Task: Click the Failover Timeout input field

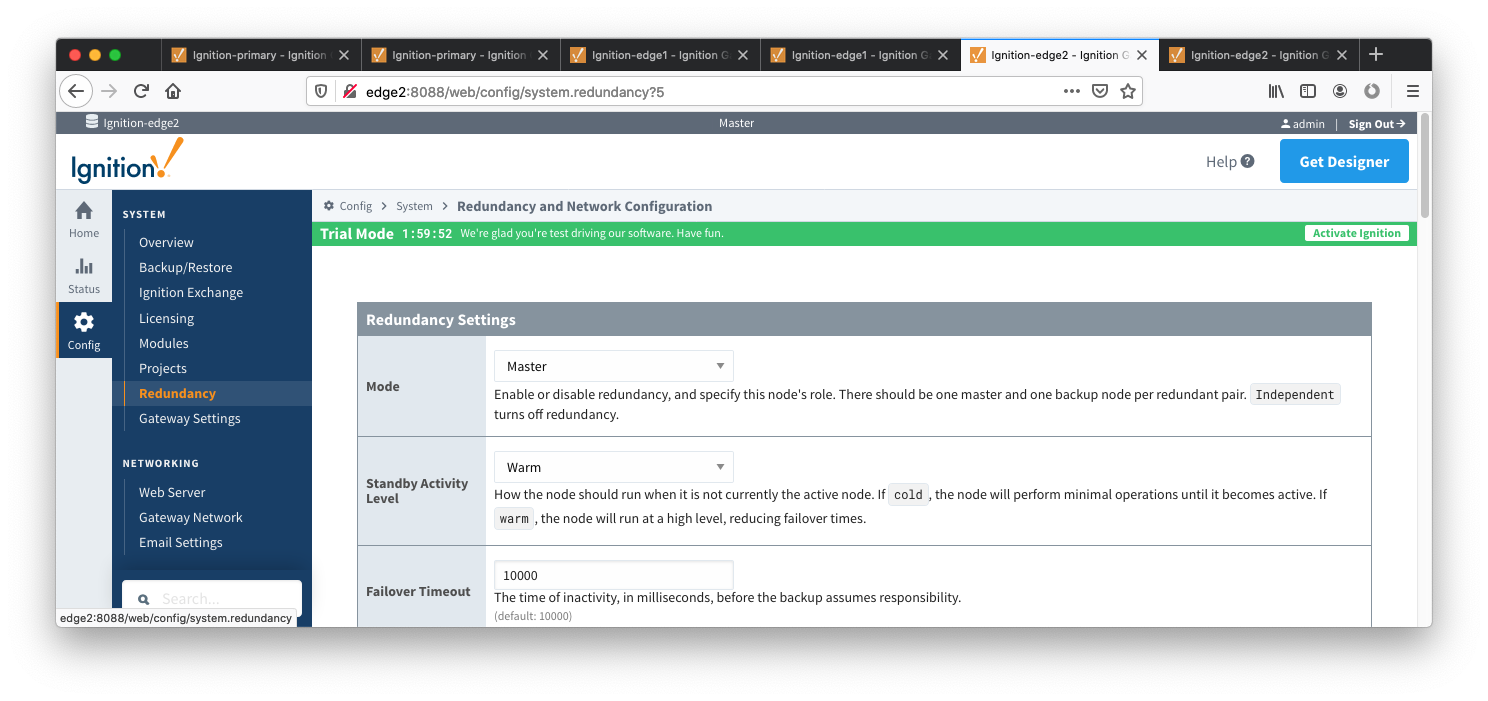Action: pyautogui.click(x=614, y=575)
